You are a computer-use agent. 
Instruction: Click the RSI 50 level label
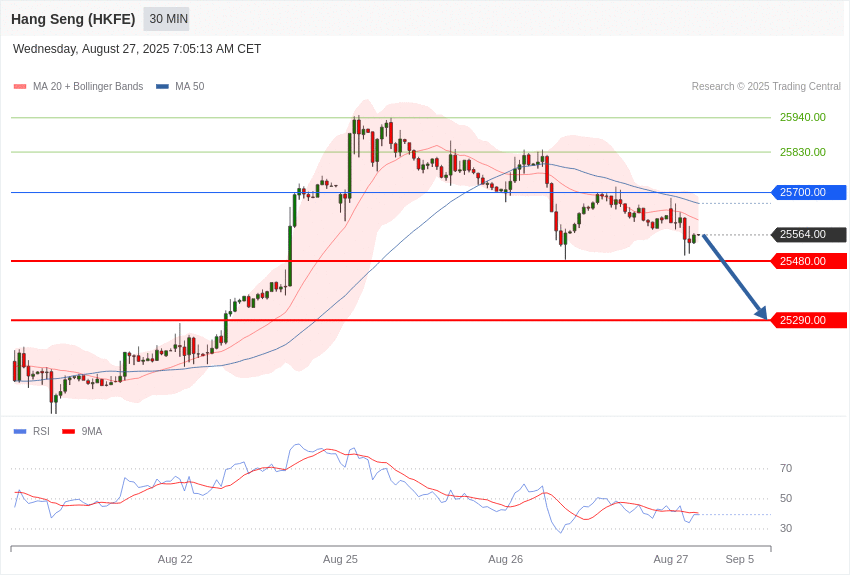[786, 498]
